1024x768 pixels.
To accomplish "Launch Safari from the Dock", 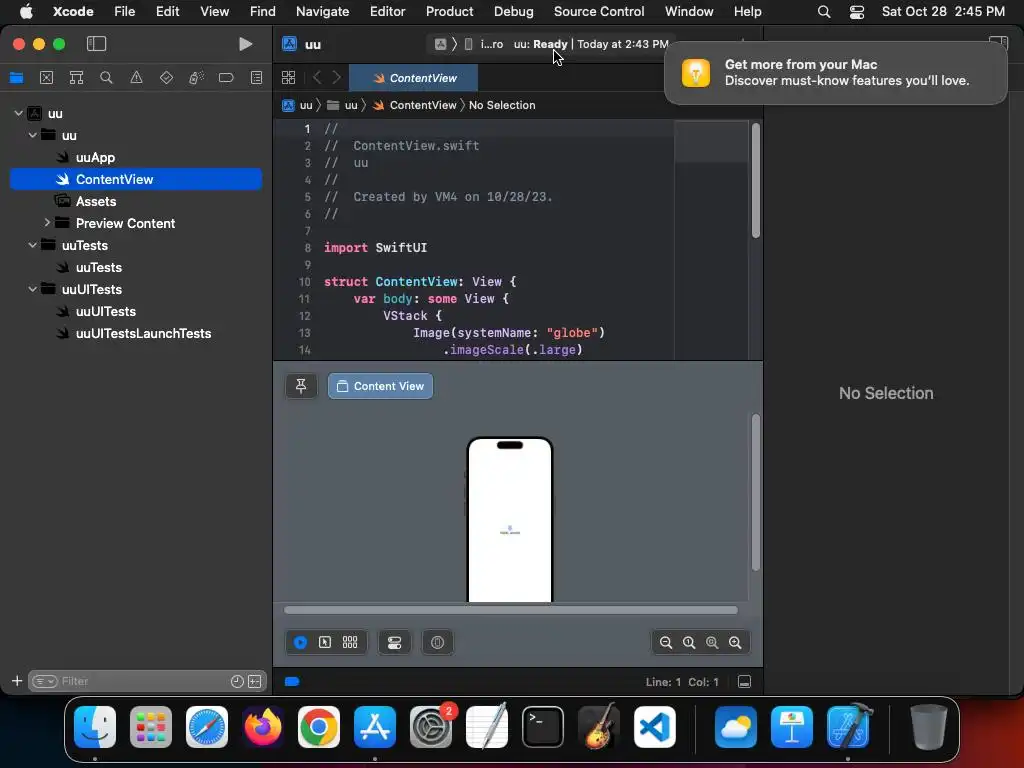I will 207,727.
